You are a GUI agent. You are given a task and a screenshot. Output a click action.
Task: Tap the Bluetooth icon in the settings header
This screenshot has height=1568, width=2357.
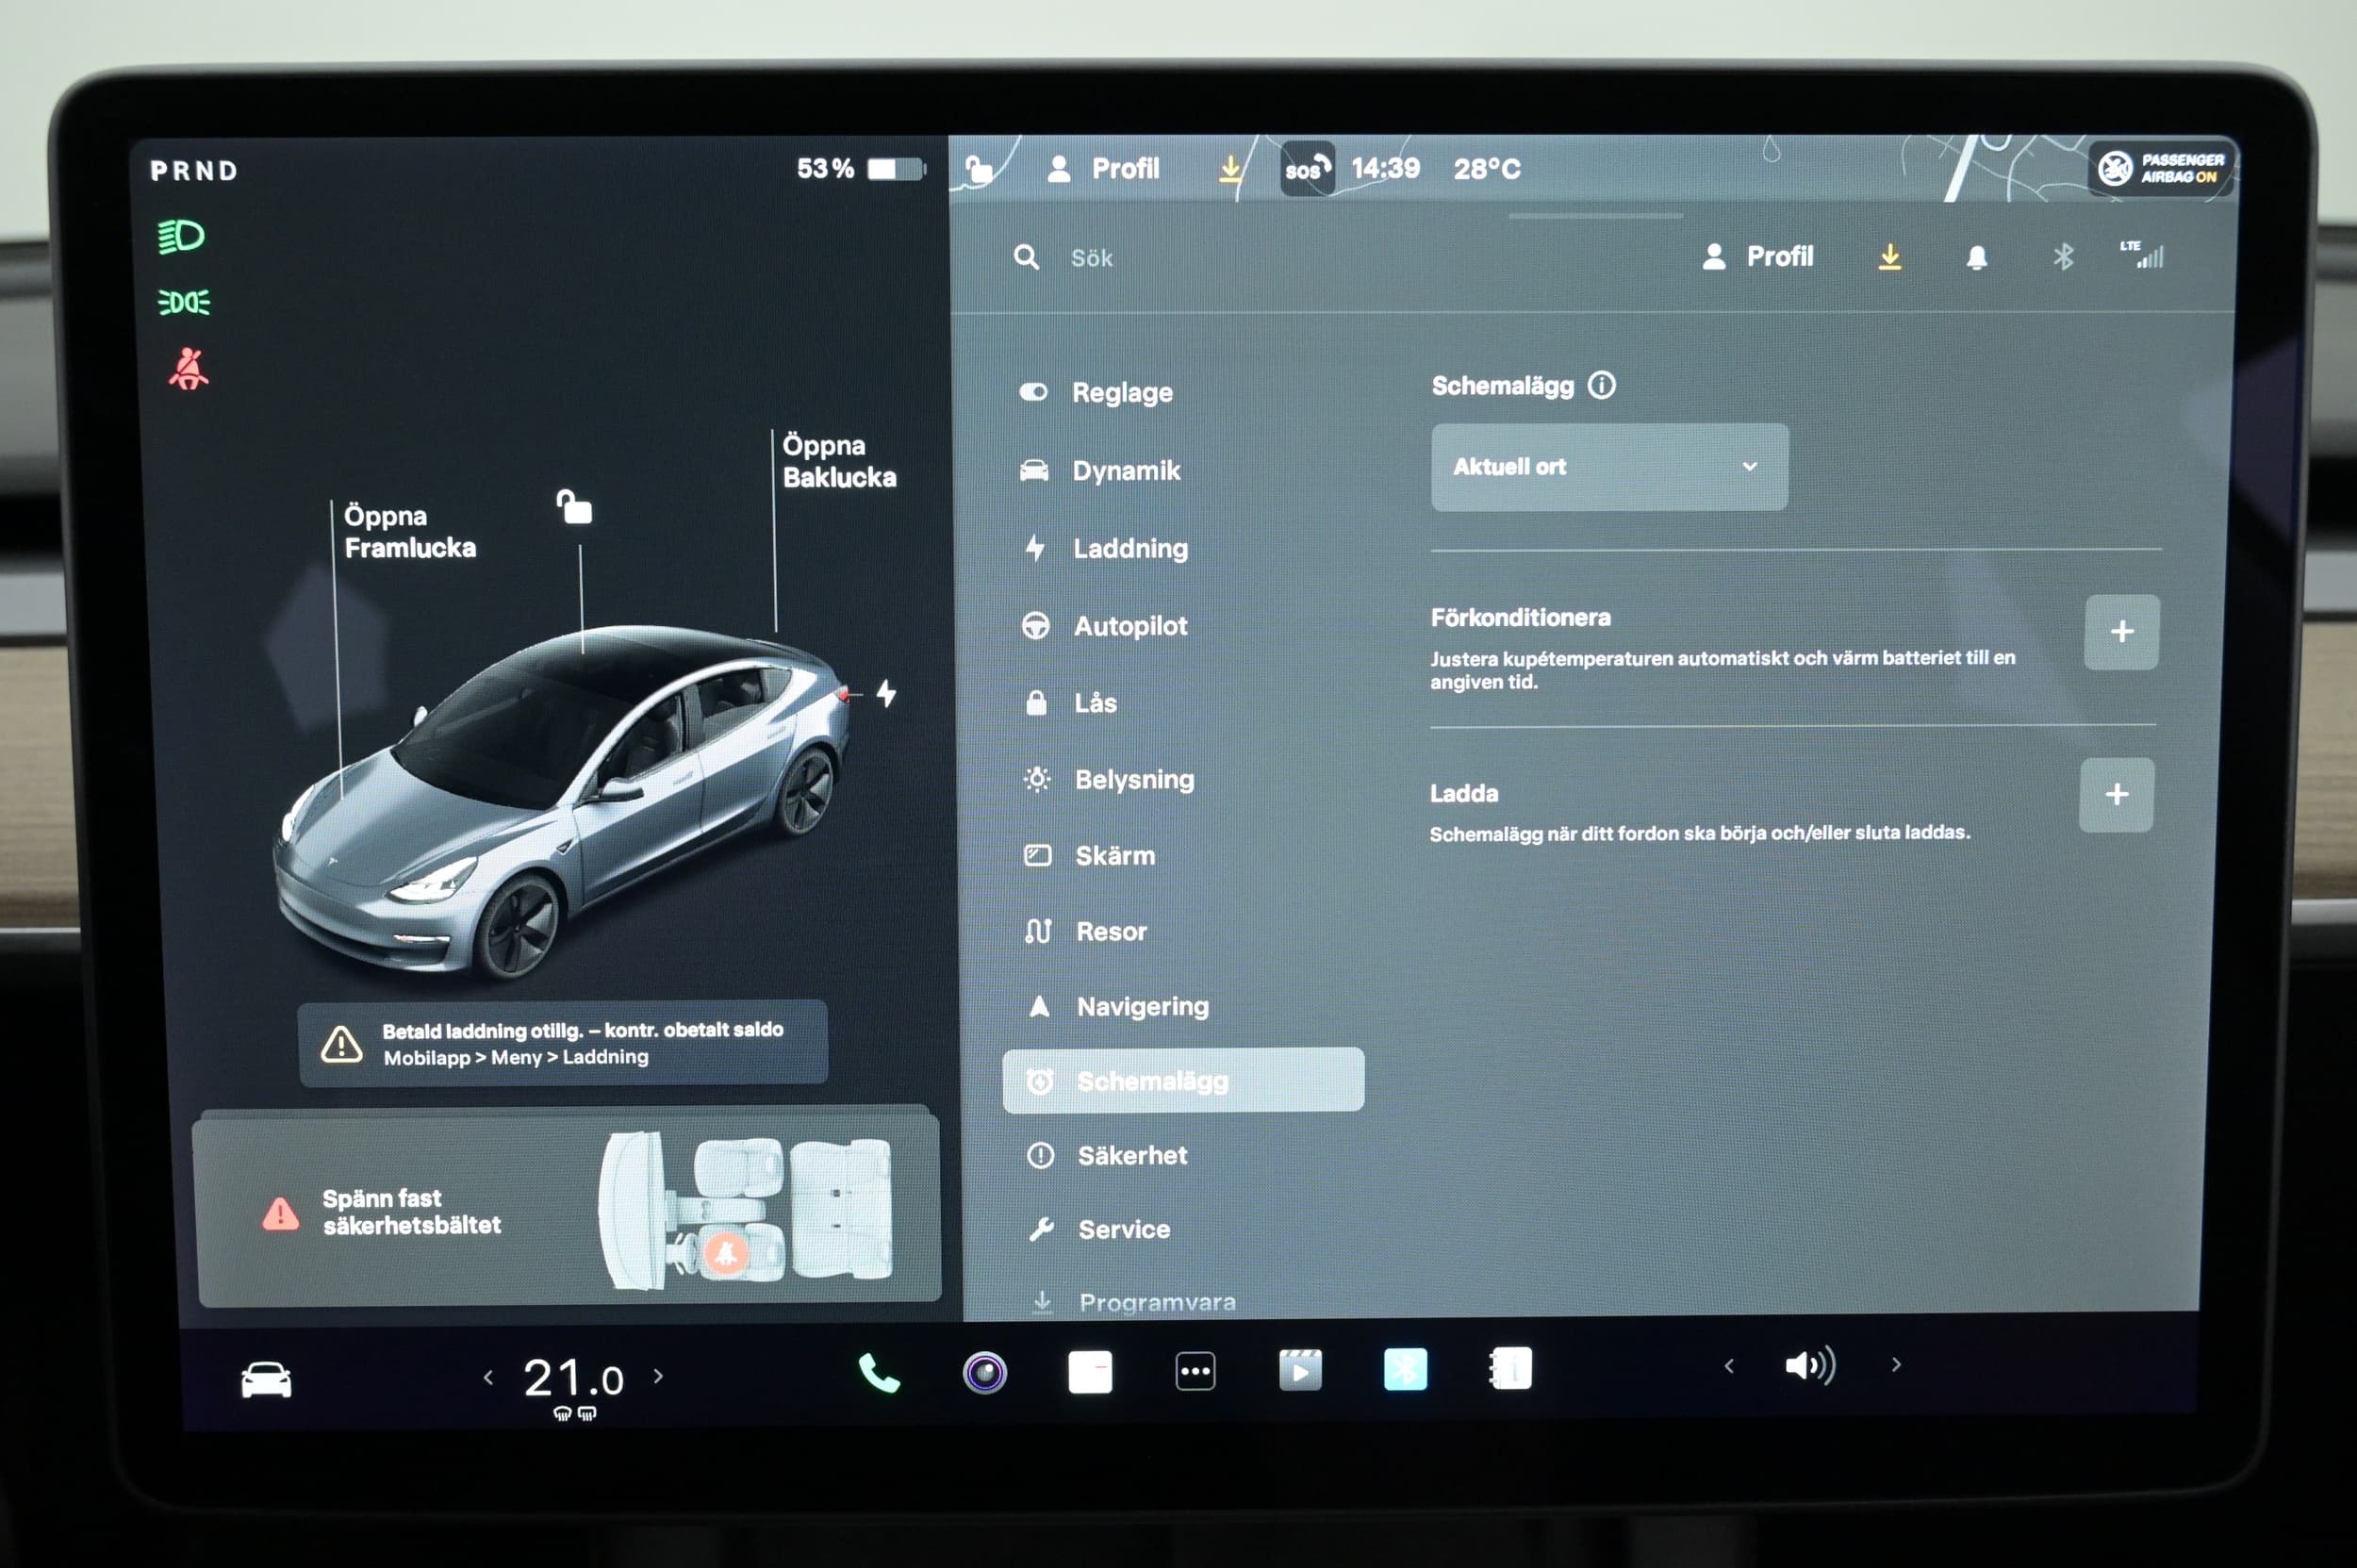tap(2063, 257)
